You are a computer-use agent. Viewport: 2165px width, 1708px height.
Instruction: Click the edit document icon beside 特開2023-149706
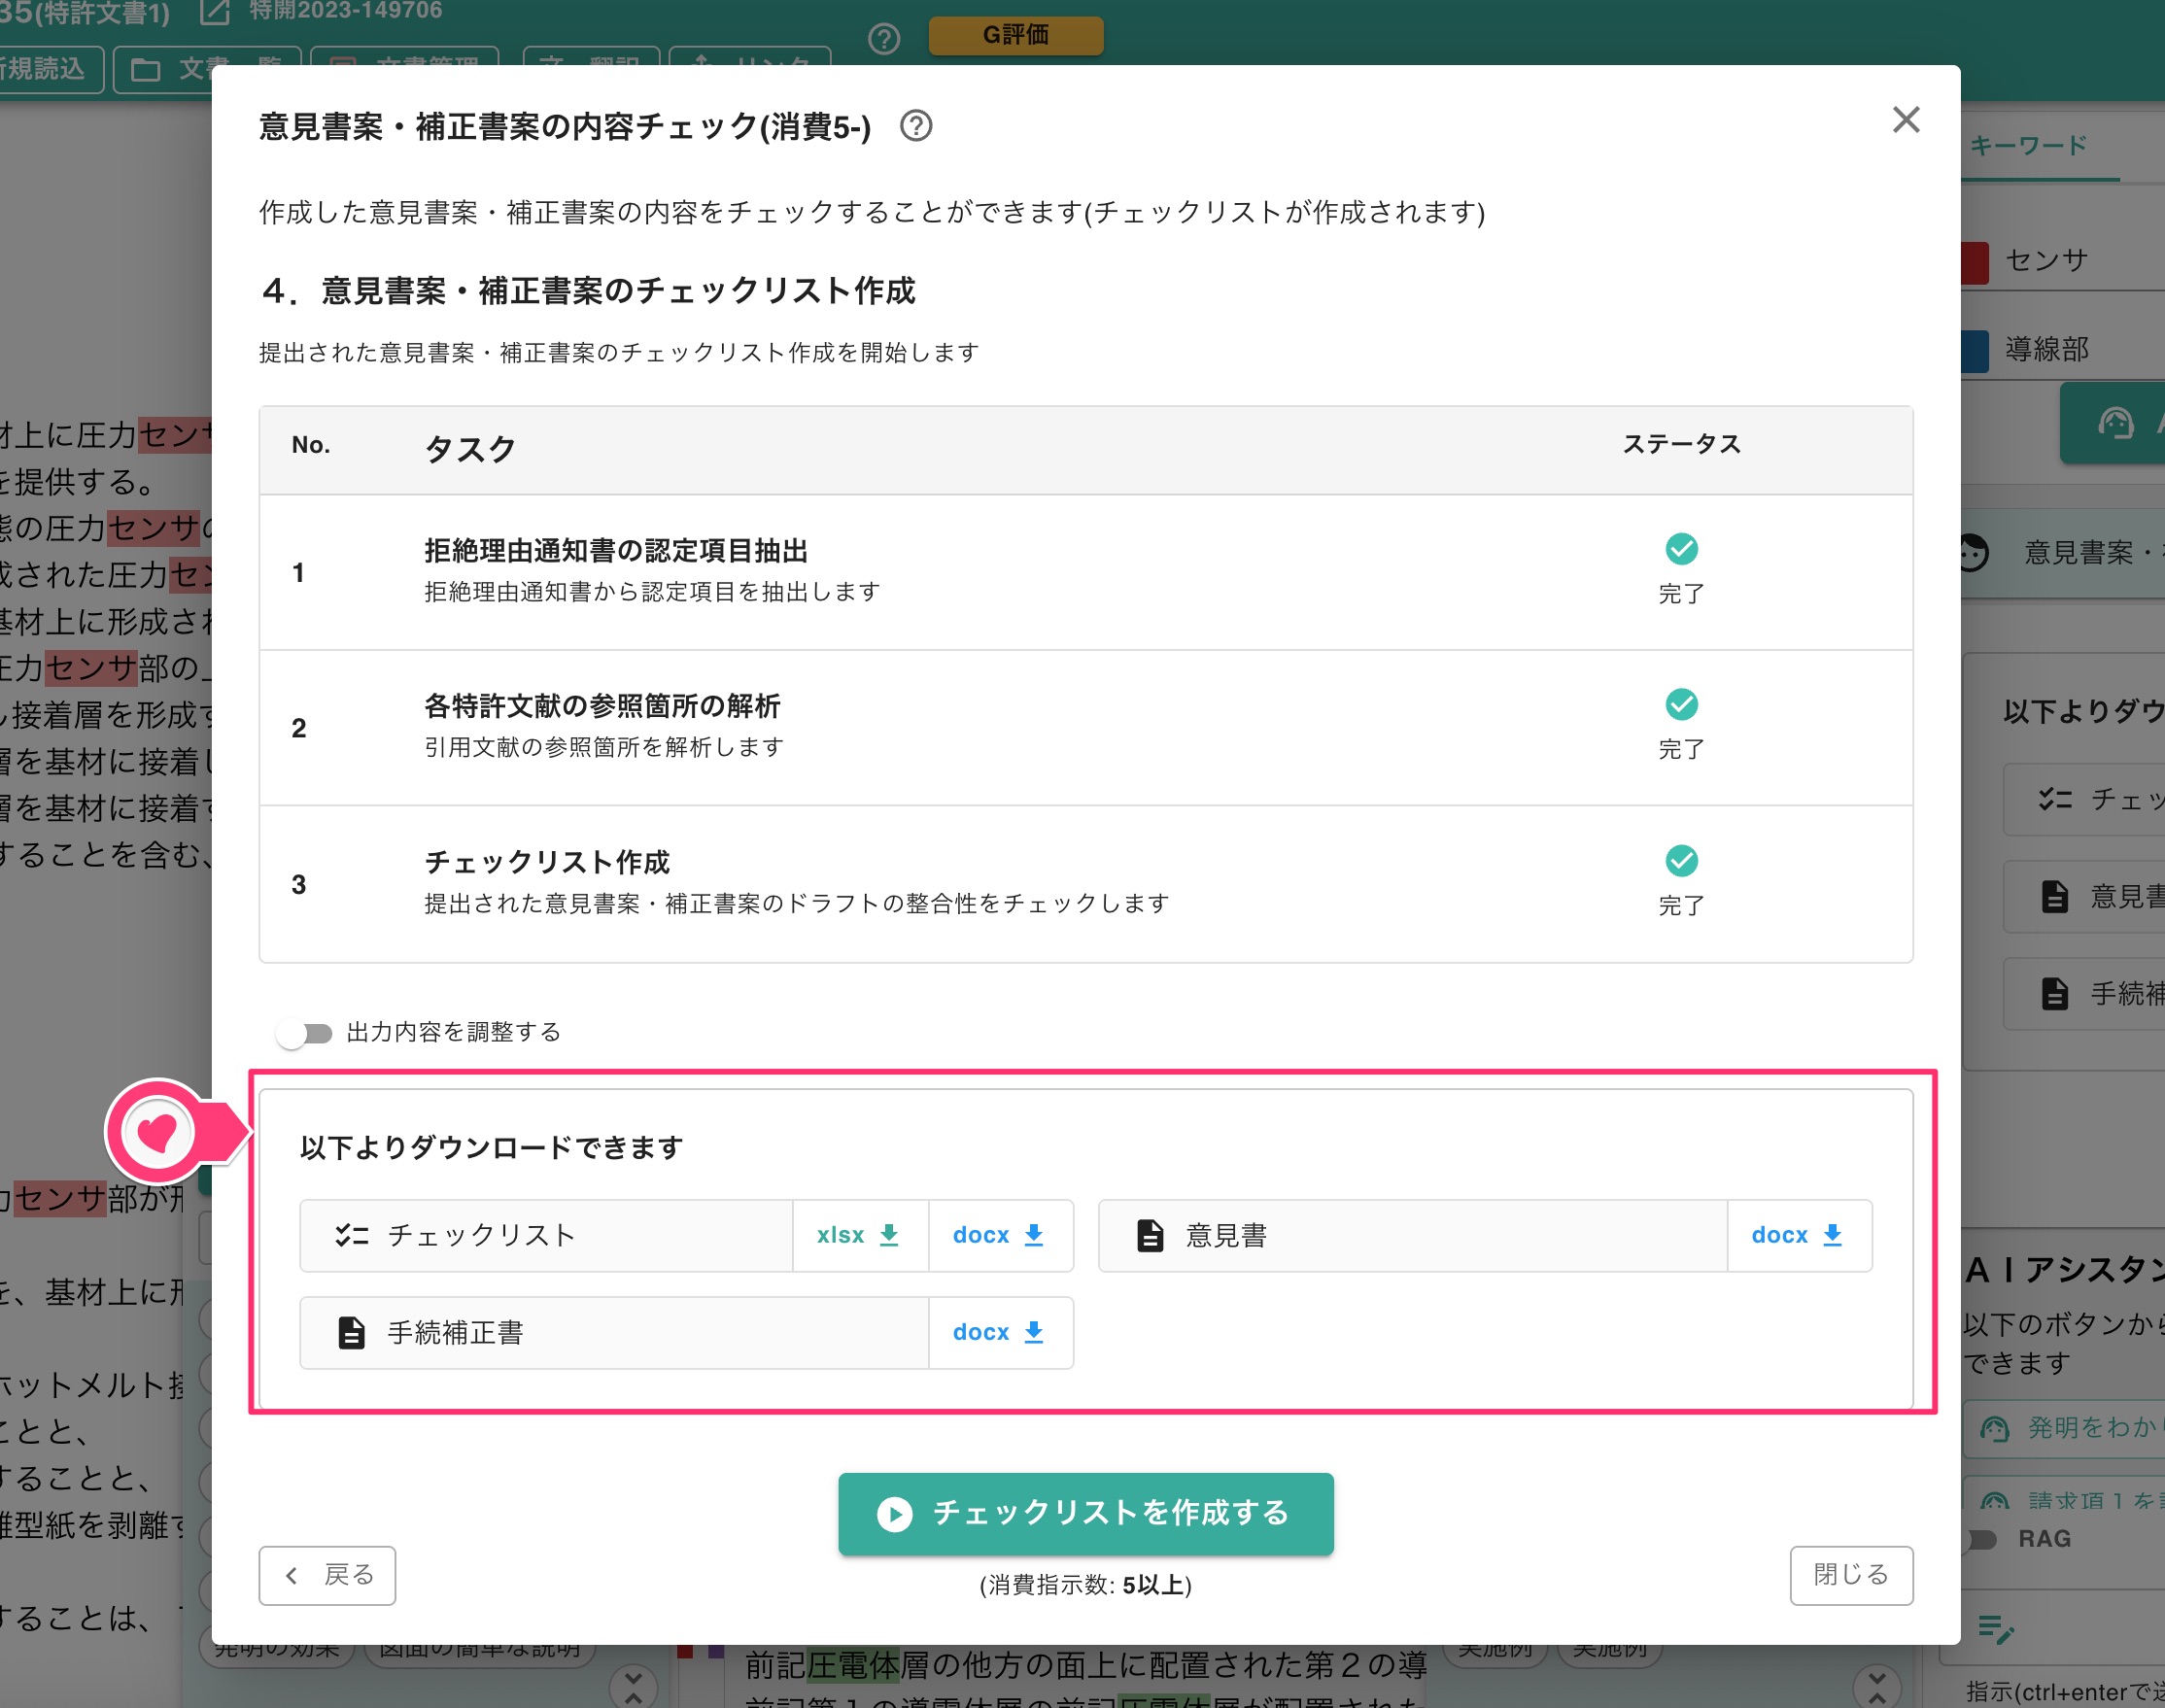click(215, 11)
